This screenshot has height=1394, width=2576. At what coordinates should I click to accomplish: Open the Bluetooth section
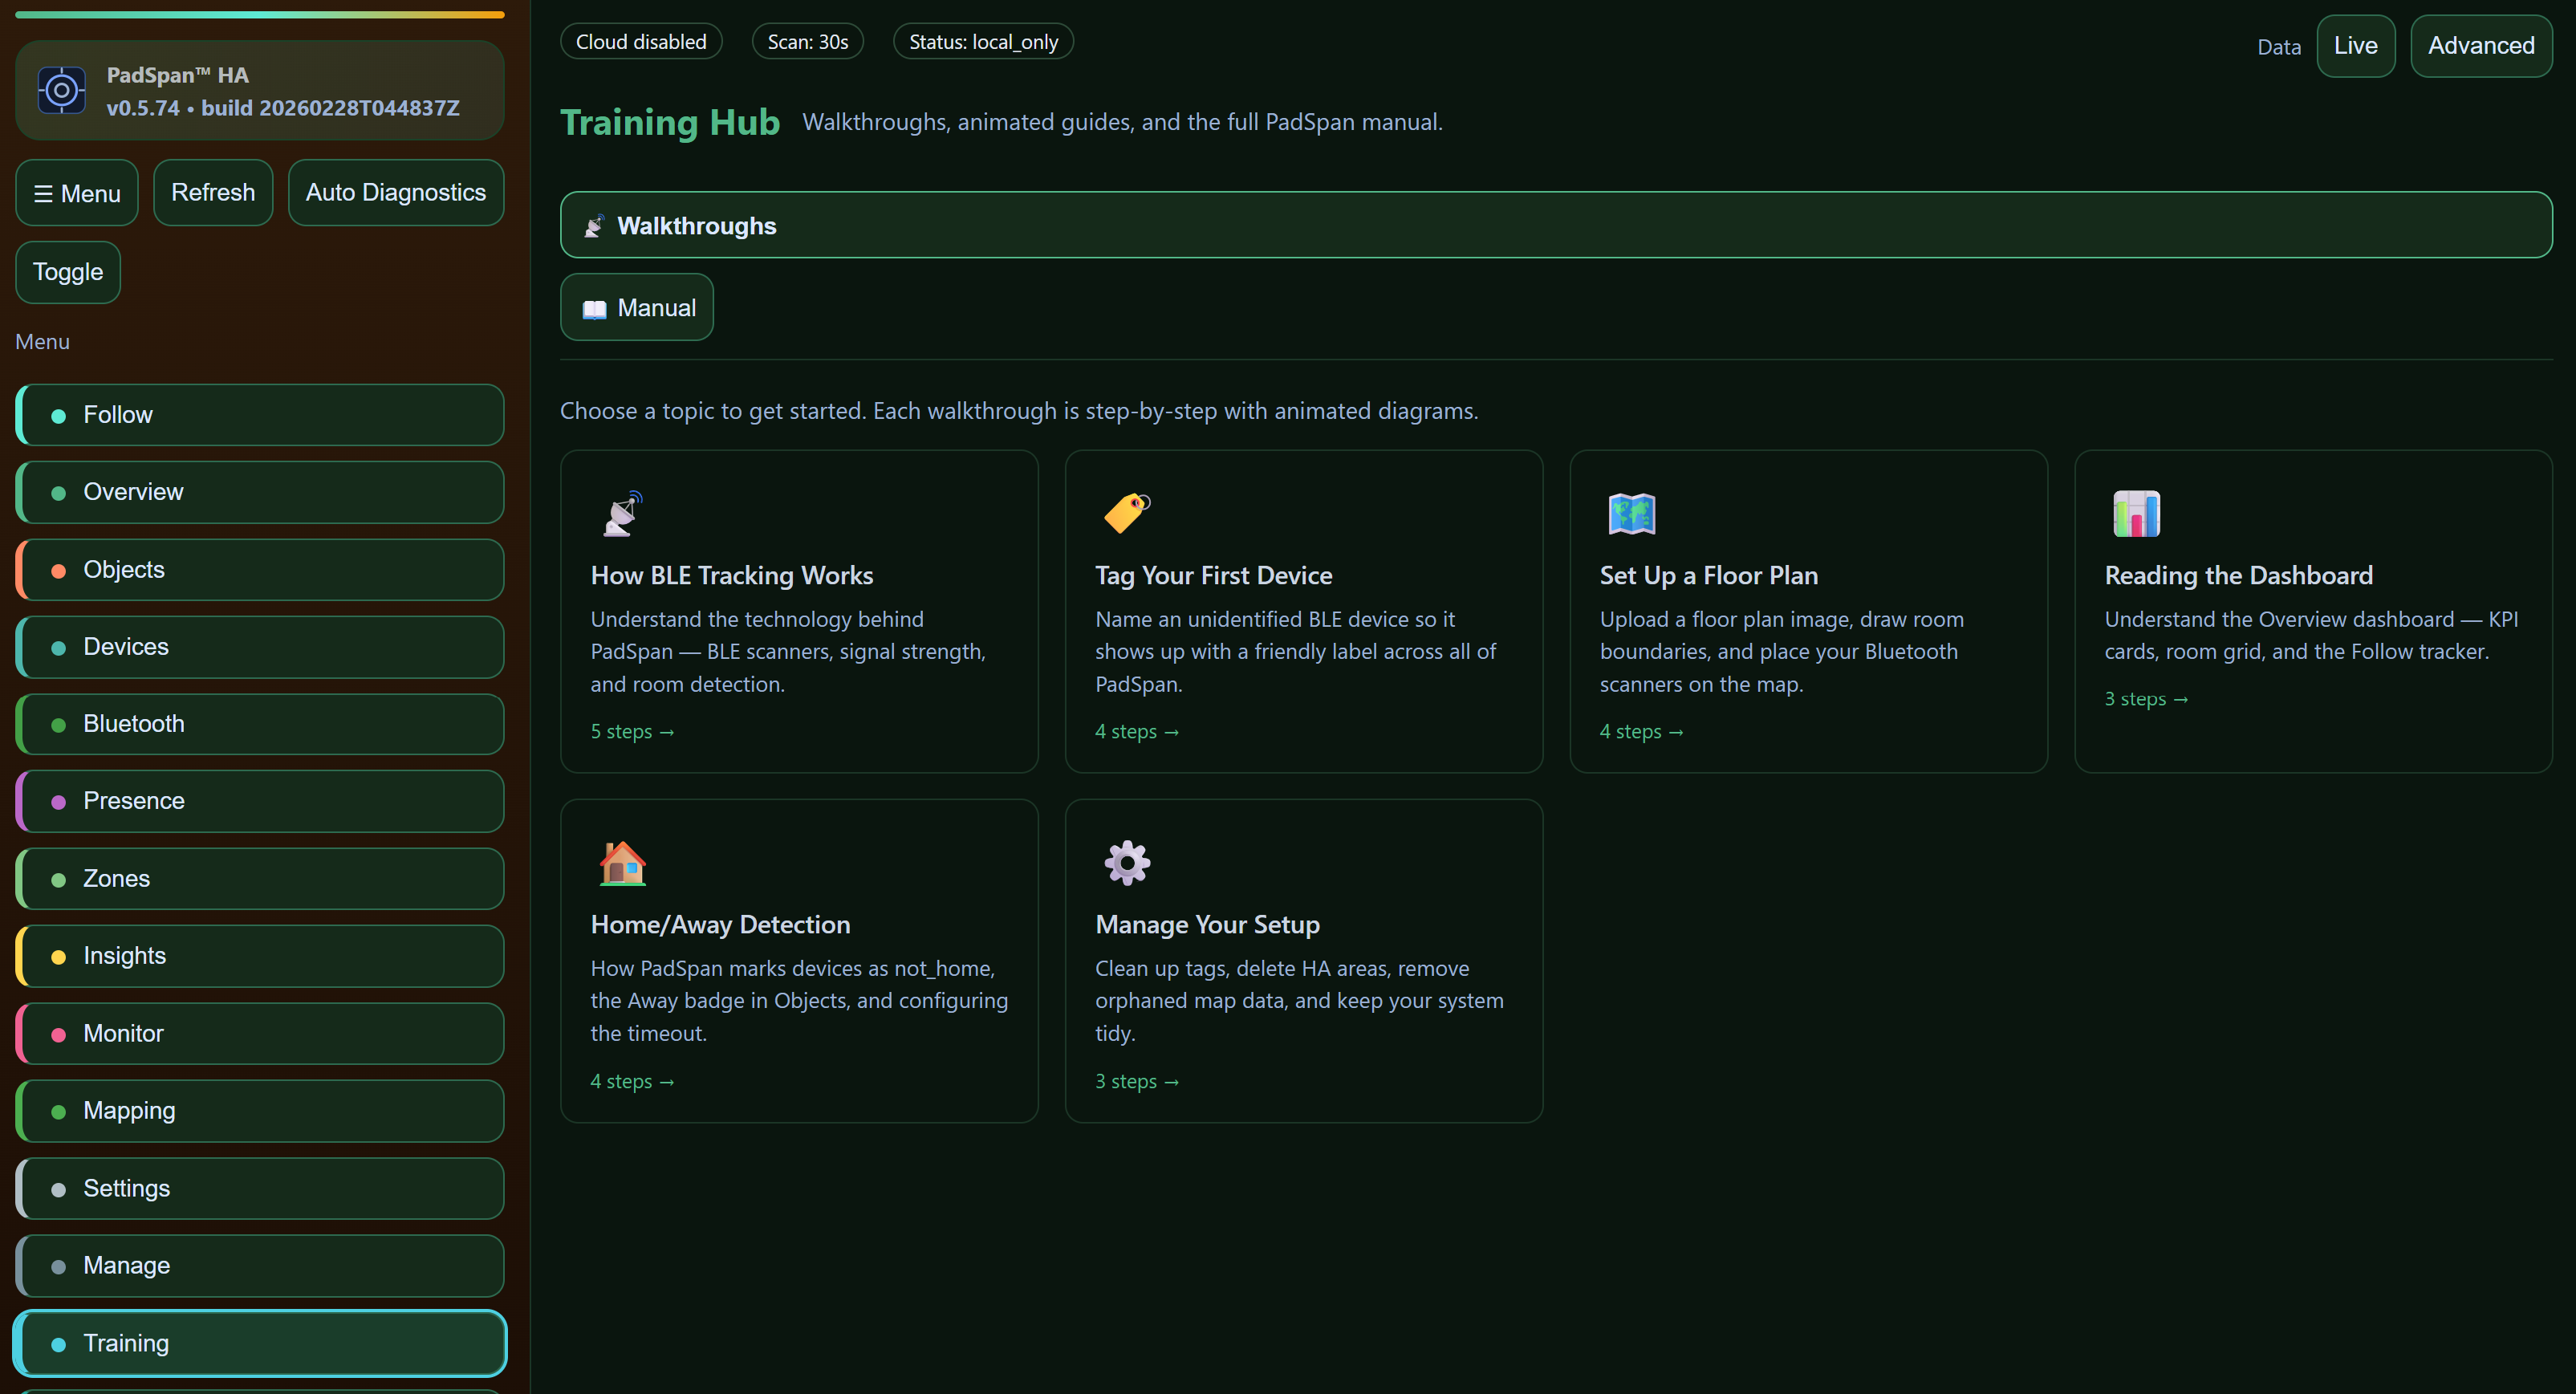(x=260, y=724)
